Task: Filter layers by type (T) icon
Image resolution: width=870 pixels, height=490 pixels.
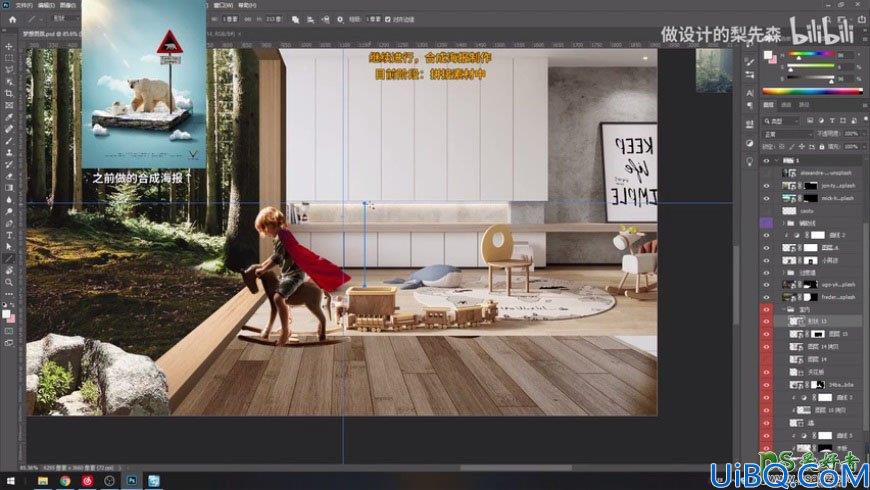Action: click(832, 120)
